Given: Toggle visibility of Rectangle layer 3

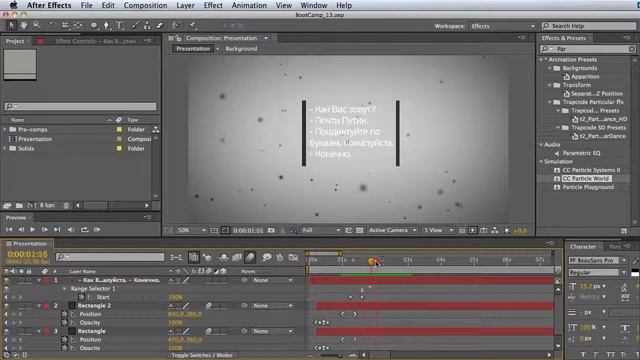Looking at the screenshot, I should 6,331.
